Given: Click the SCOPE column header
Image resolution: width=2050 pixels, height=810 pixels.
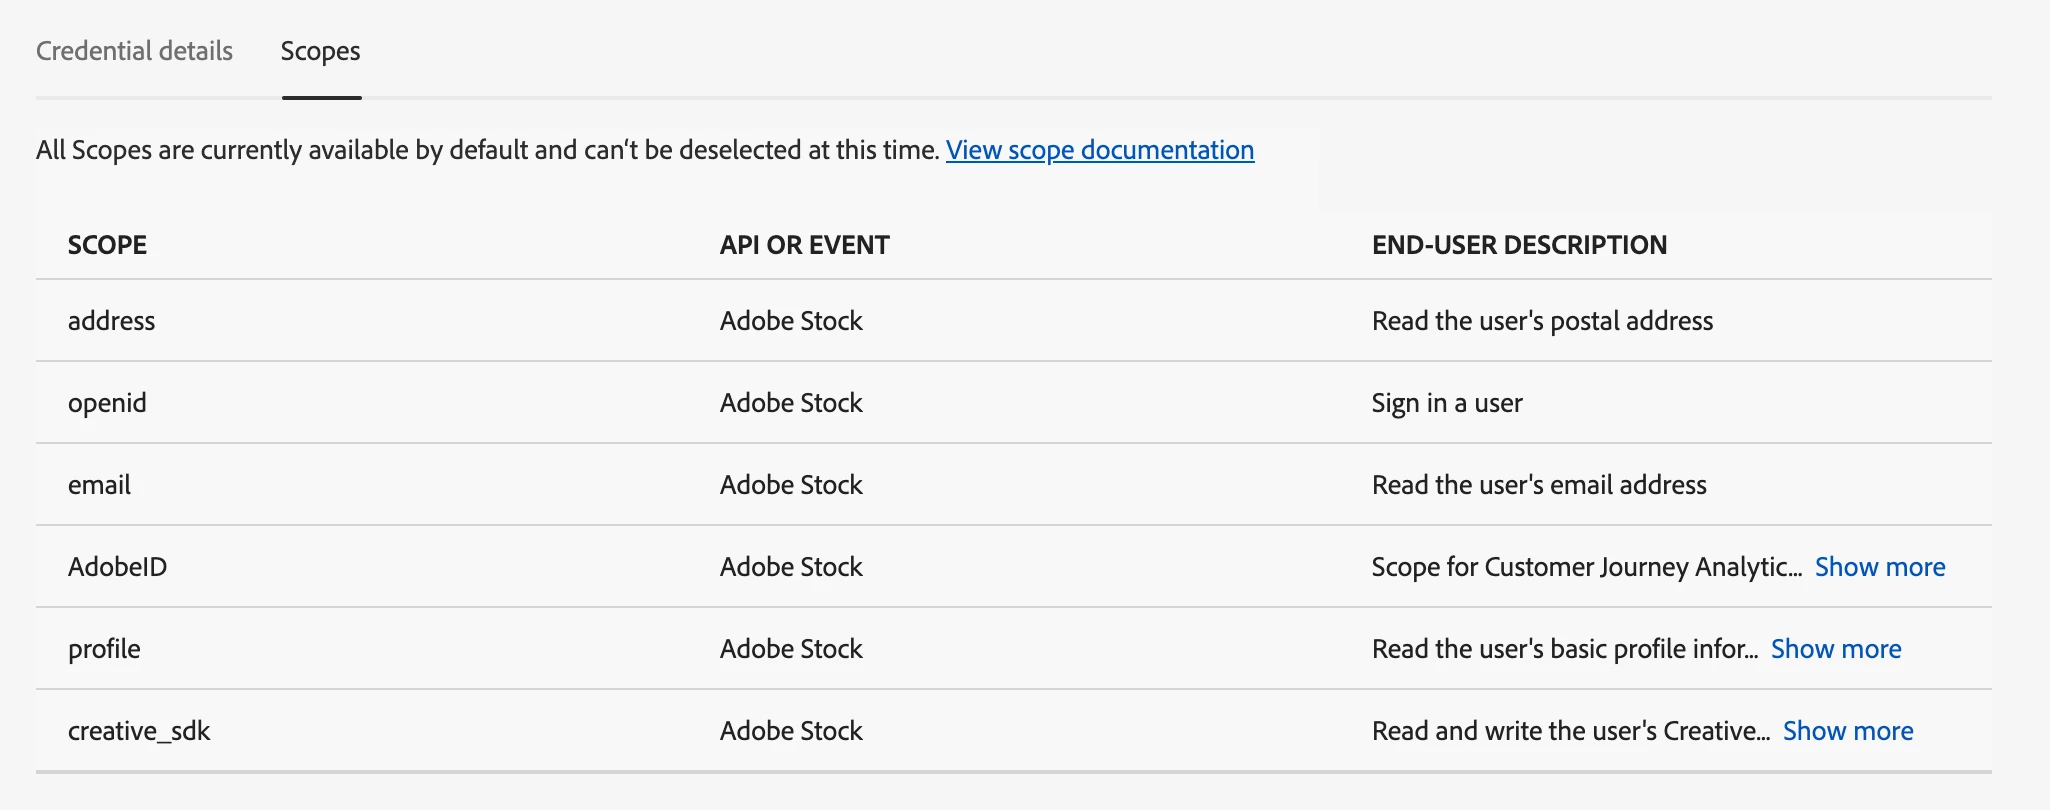Looking at the screenshot, I should point(107,245).
